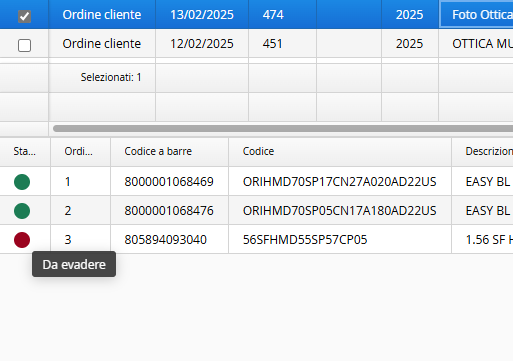This screenshot has height=361, width=513.
Task: Click the horizontal scrollbar of orders grid
Action: 283,129
